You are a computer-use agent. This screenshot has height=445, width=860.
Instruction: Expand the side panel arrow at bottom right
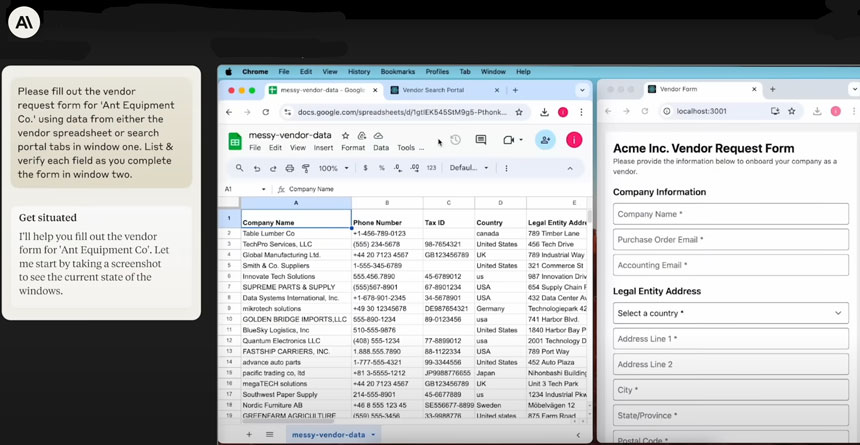[578, 435]
